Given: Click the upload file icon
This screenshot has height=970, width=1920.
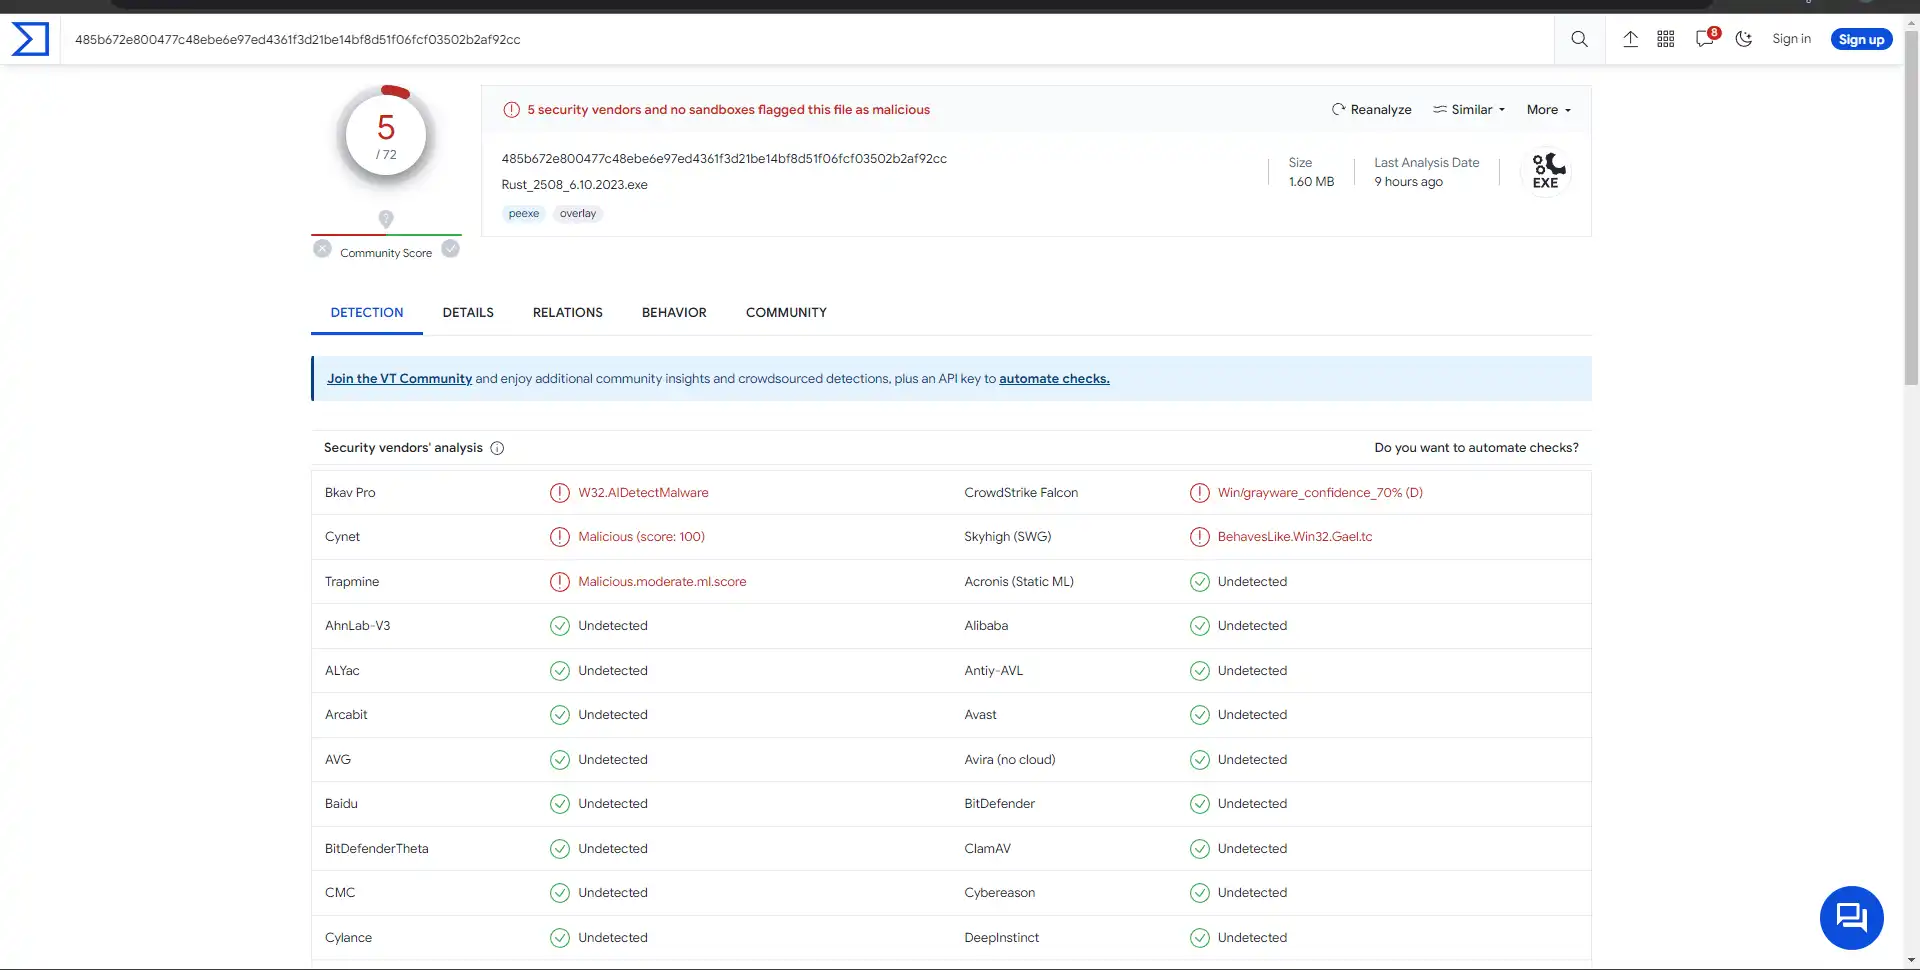Looking at the screenshot, I should coord(1630,39).
